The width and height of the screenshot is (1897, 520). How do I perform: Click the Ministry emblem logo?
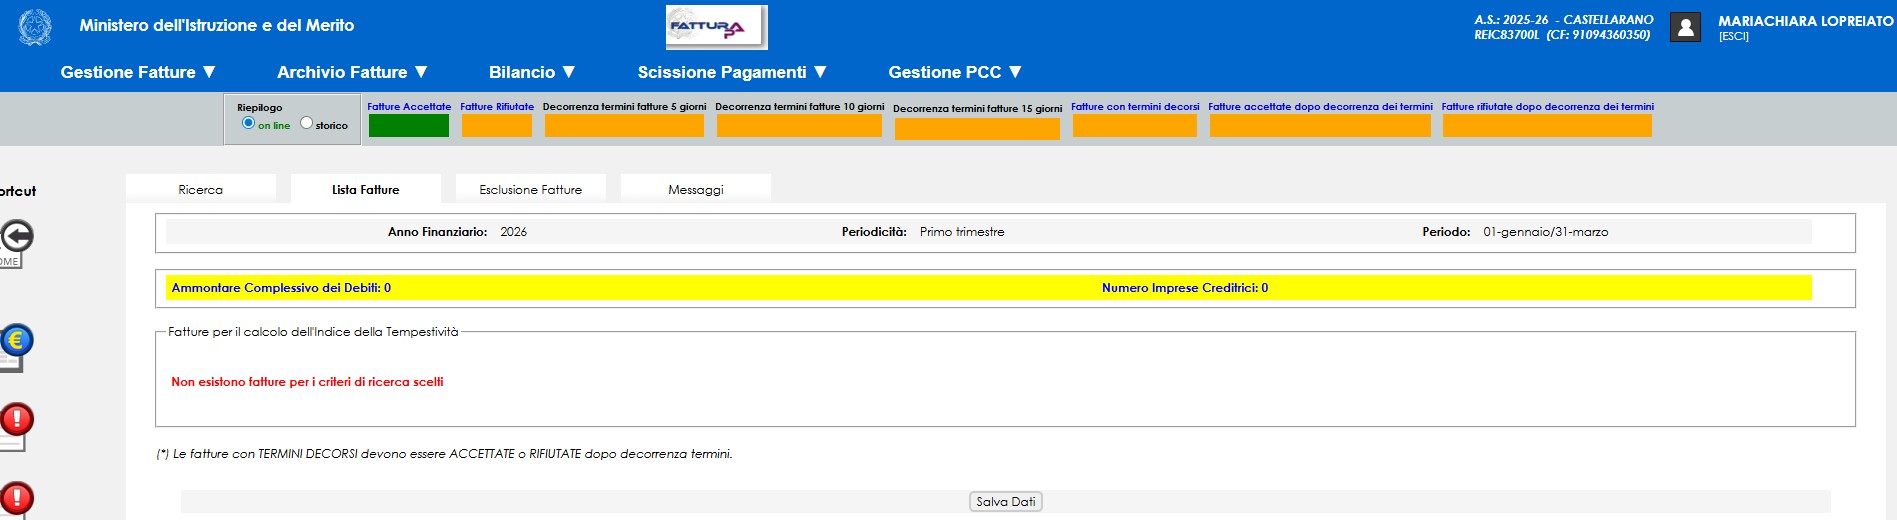(x=35, y=27)
